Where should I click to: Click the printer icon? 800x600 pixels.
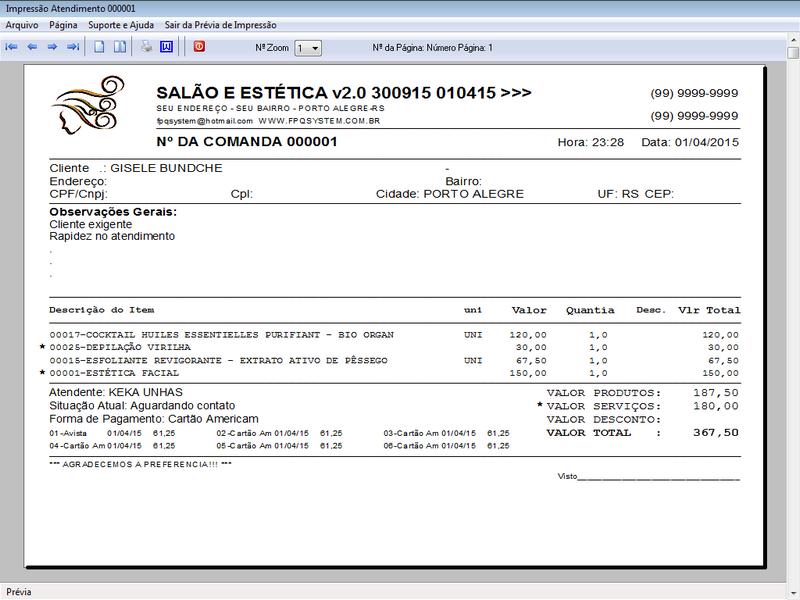coord(146,47)
